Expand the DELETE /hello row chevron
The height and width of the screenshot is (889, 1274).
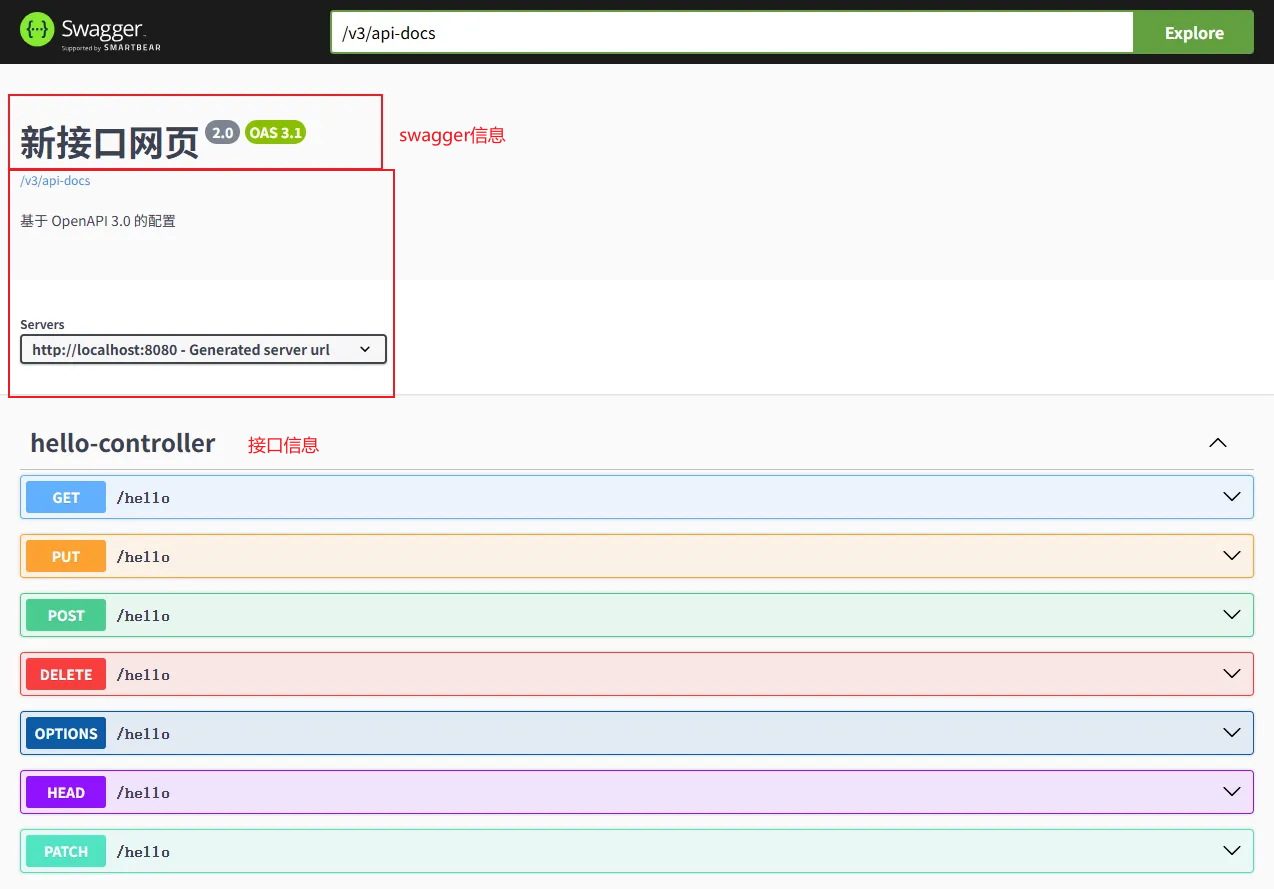[x=1232, y=674]
